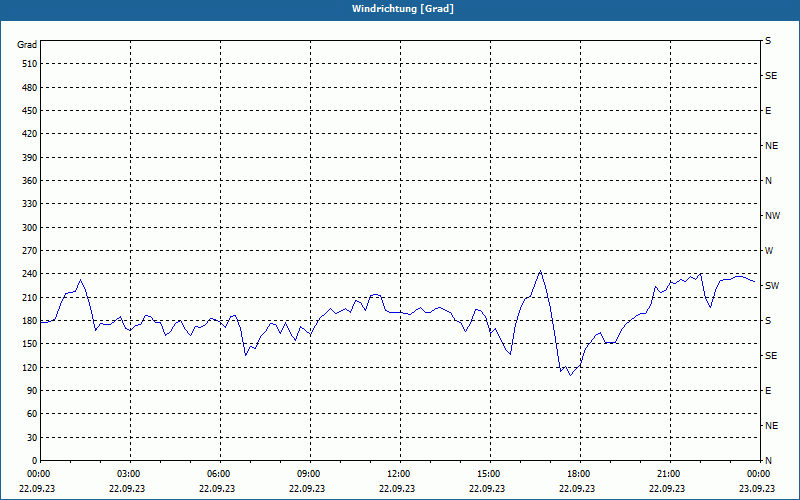800x500 pixels.
Task: Click the chart title 'Windrichtung [Grad]'
Action: pyautogui.click(x=403, y=9)
